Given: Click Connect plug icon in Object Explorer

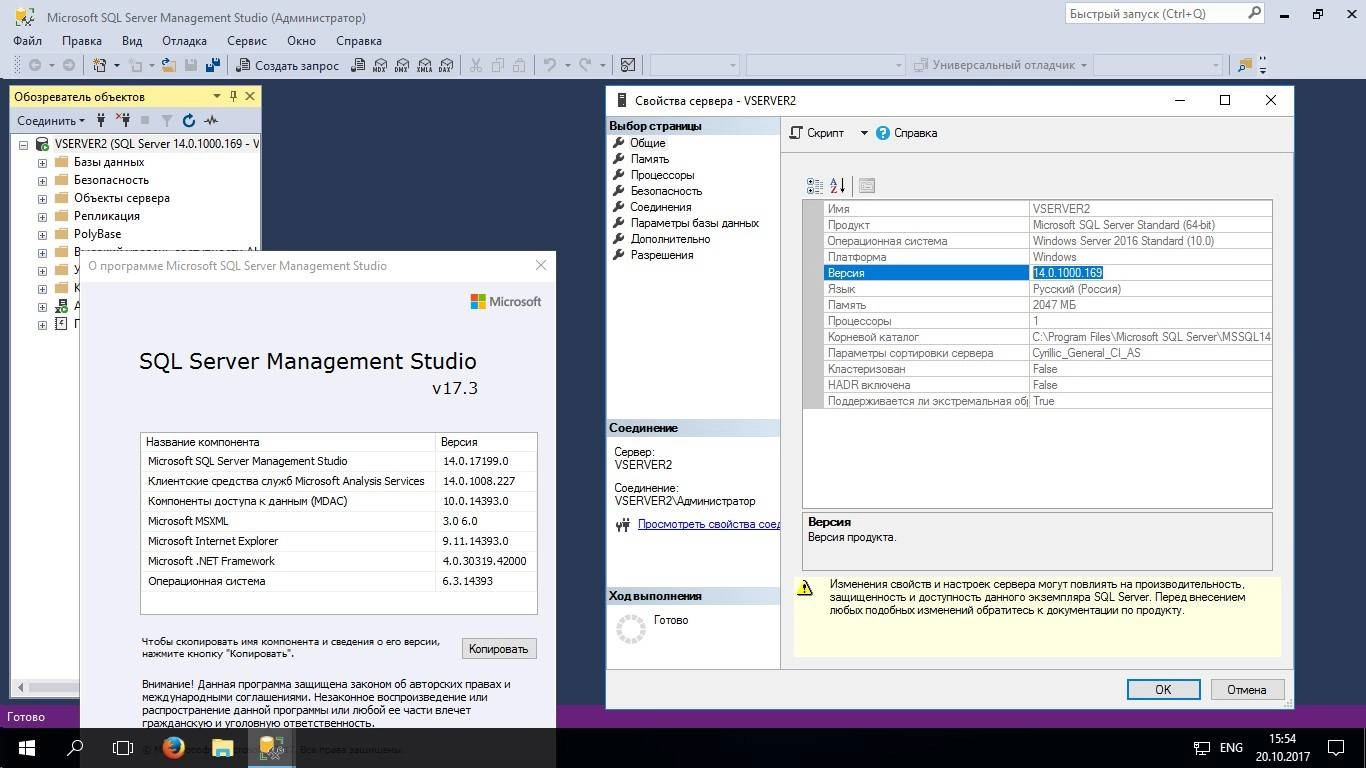Looking at the screenshot, I should tap(101, 120).
